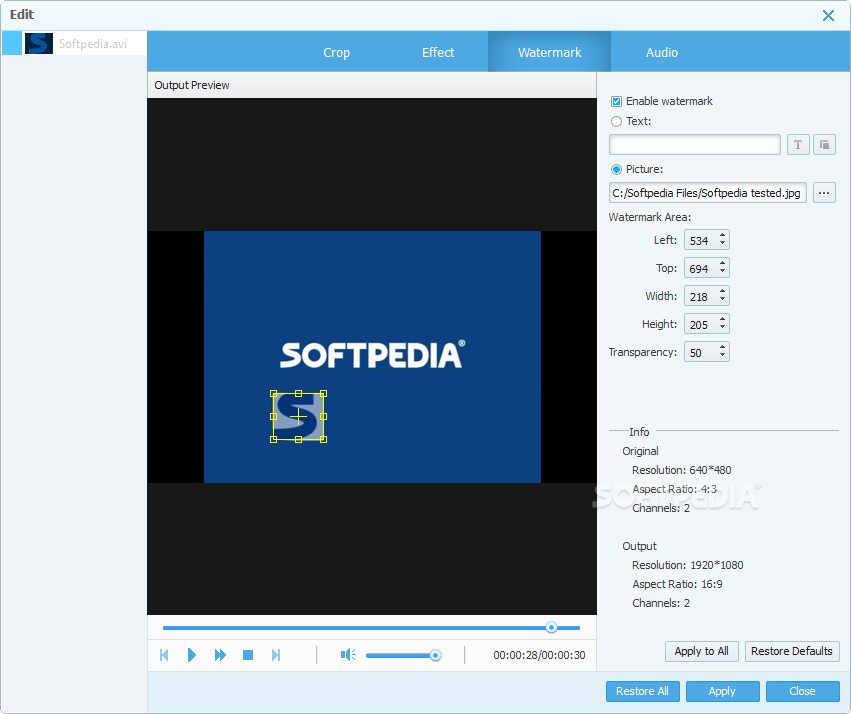Click Restore Defaults button
The height and width of the screenshot is (714, 851).
(x=792, y=651)
